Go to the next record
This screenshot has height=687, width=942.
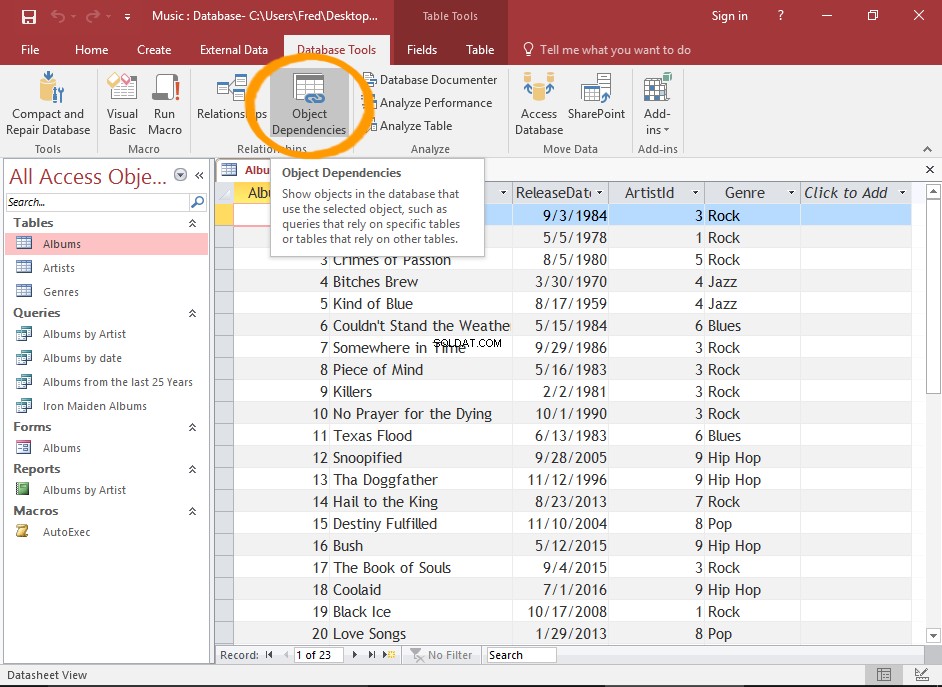click(x=355, y=655)
